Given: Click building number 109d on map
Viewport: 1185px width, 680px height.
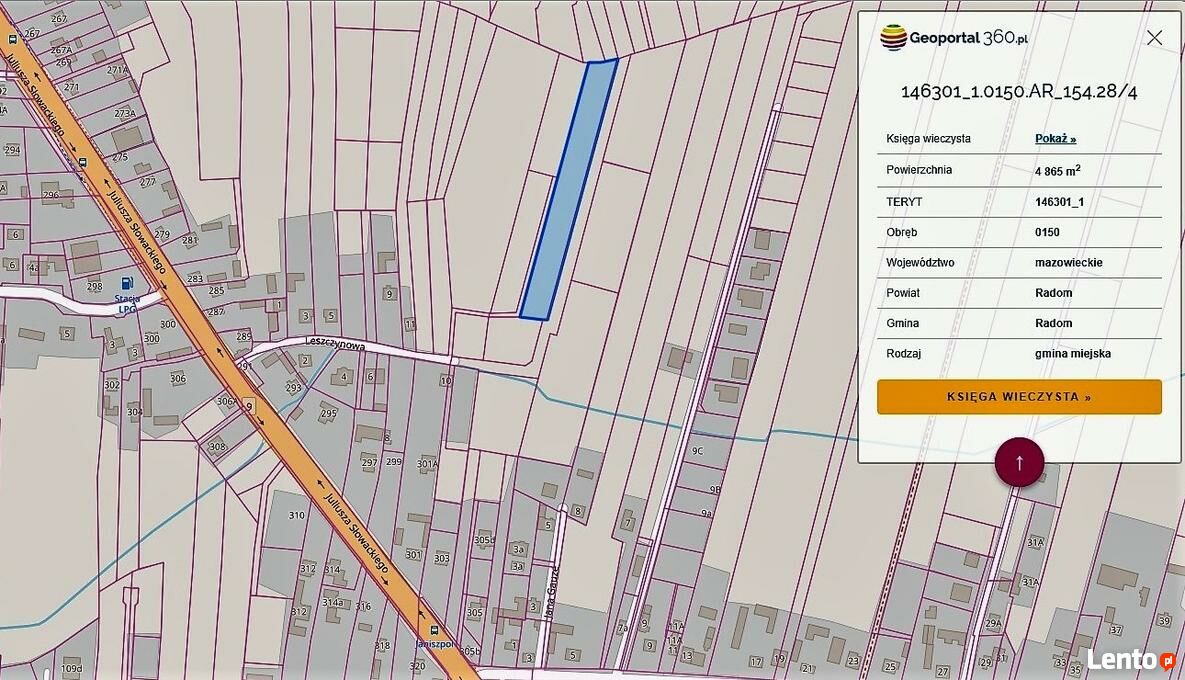Looking at the screenshot, I should click(71, 668).
